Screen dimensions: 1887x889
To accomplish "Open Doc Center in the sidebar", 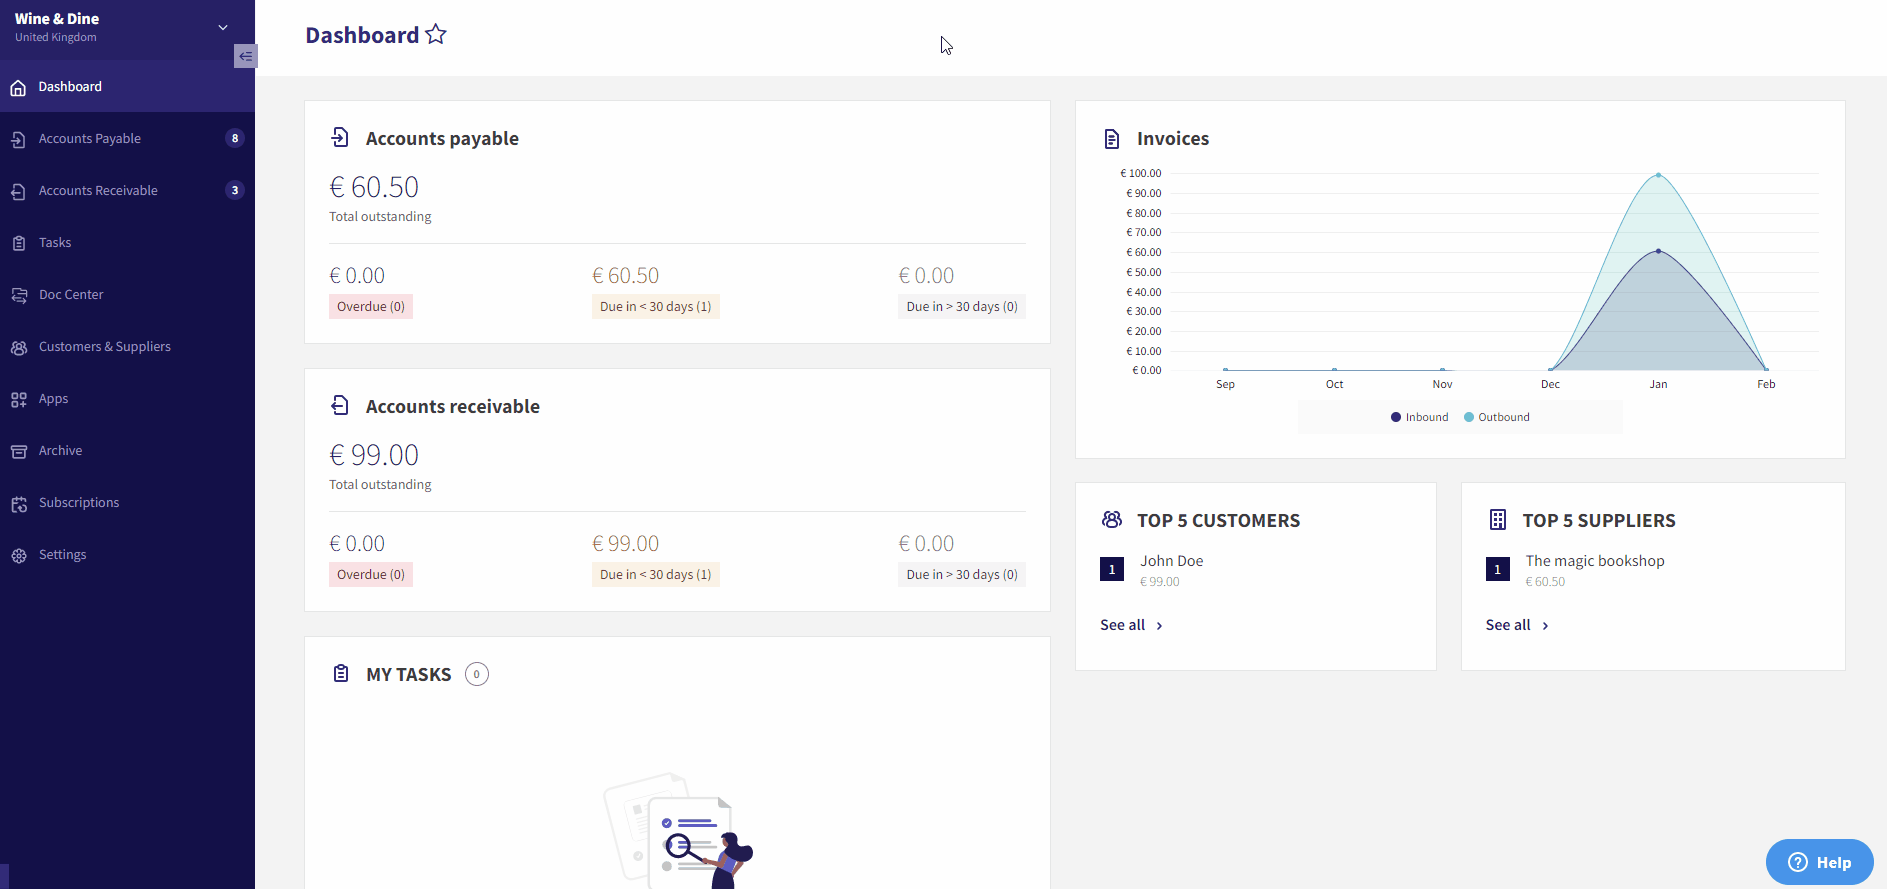I will click(127, 295).
